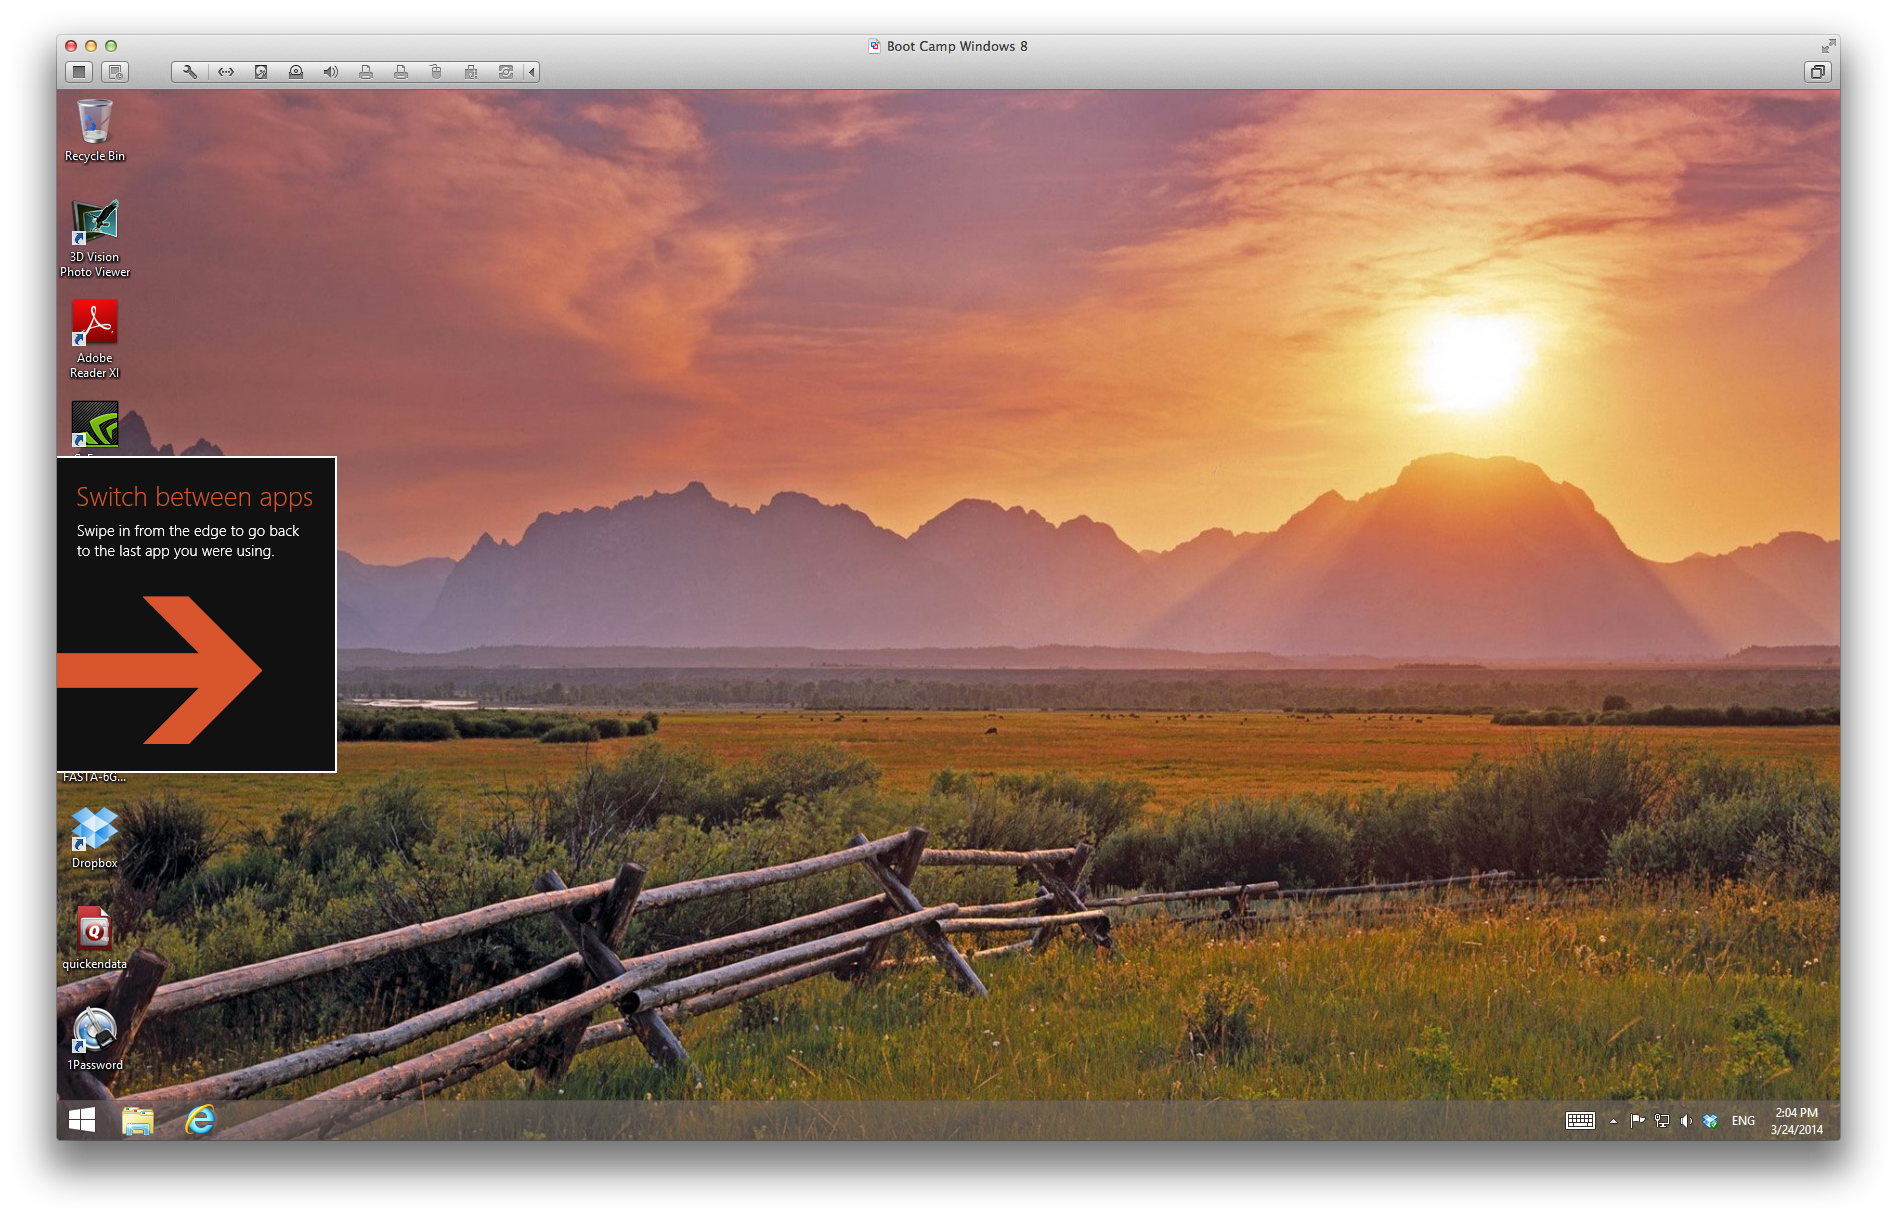The image size is (1897, 1219).
Task: Click the sound card speaker icon in VMware toolbar
Action: [x=331, y=72]
